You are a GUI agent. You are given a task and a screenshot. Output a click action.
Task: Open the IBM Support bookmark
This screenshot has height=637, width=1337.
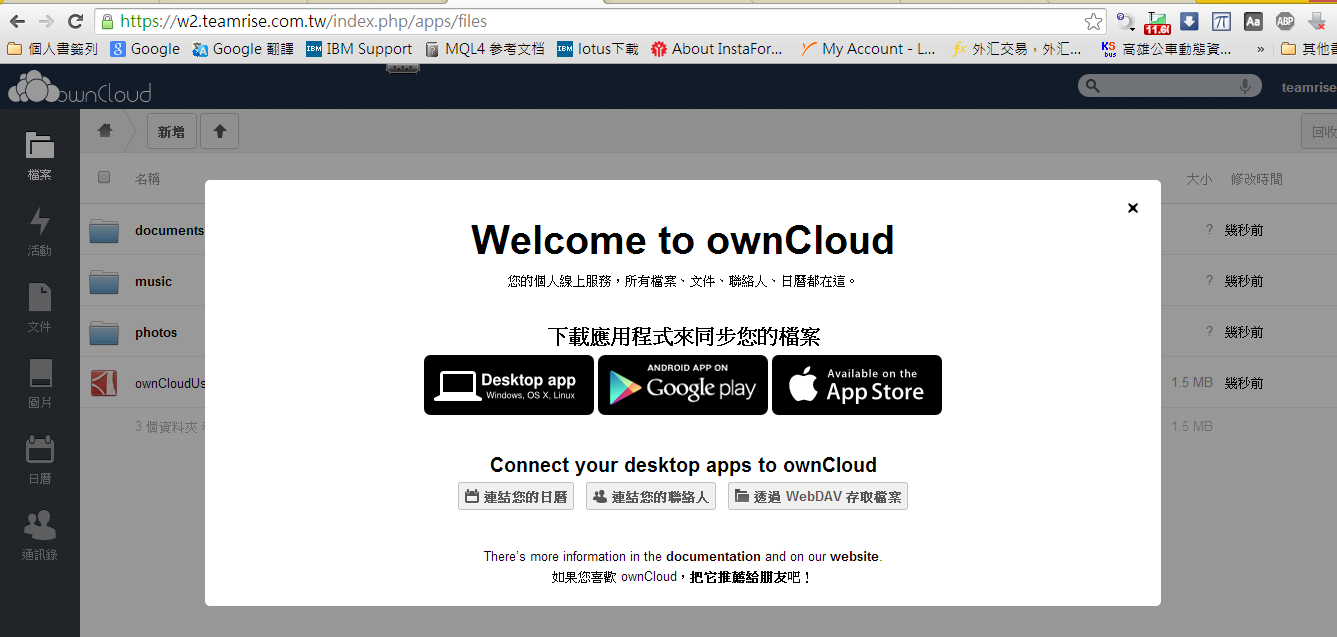click(x=359, y=48)
